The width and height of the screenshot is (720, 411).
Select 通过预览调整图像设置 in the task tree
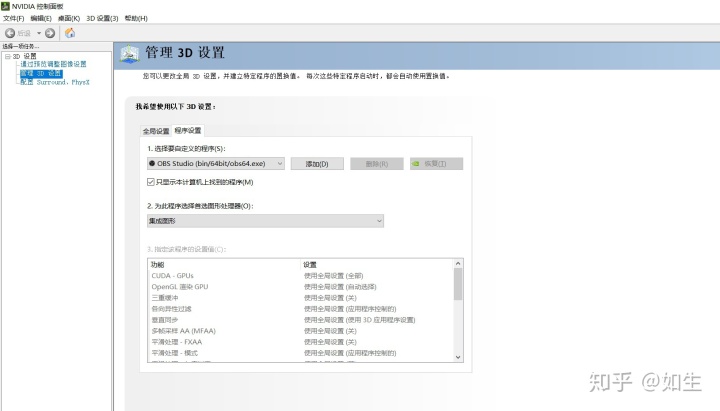coord(53,64)
